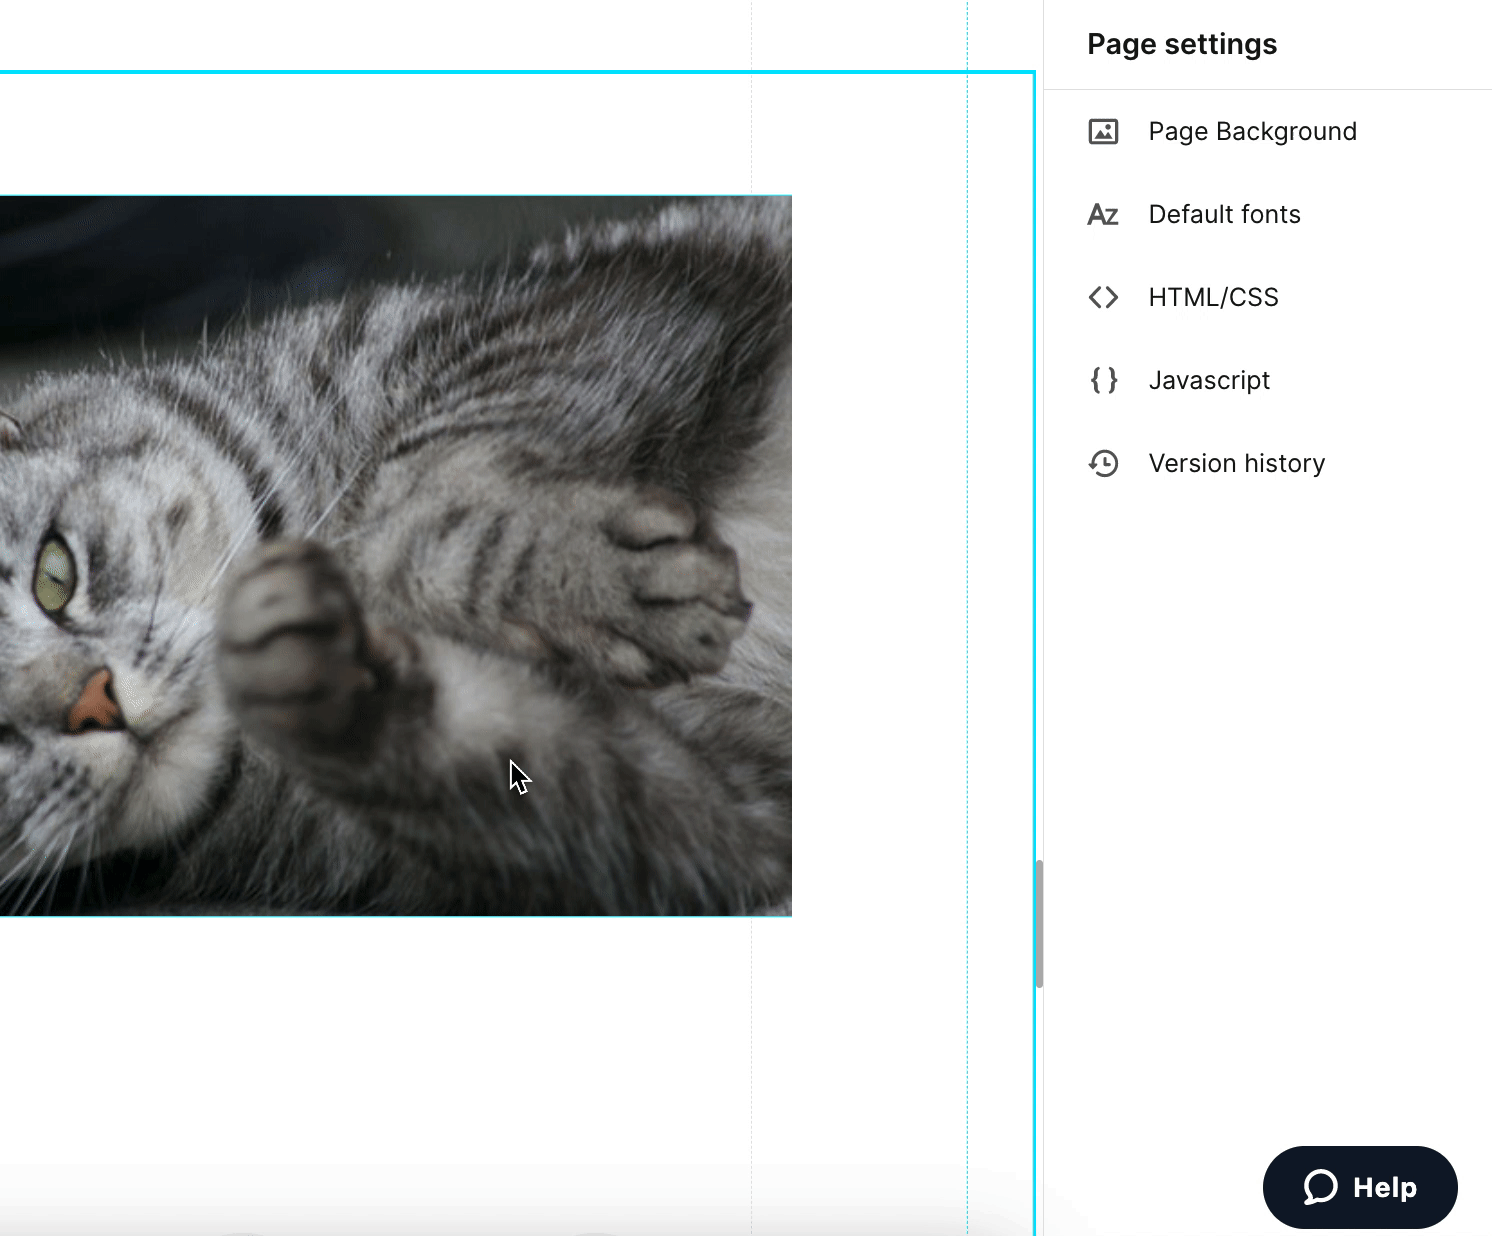Click the Help chat button
The height and width of the screenshot is (1236, 1492).
pos(1360,1187)
